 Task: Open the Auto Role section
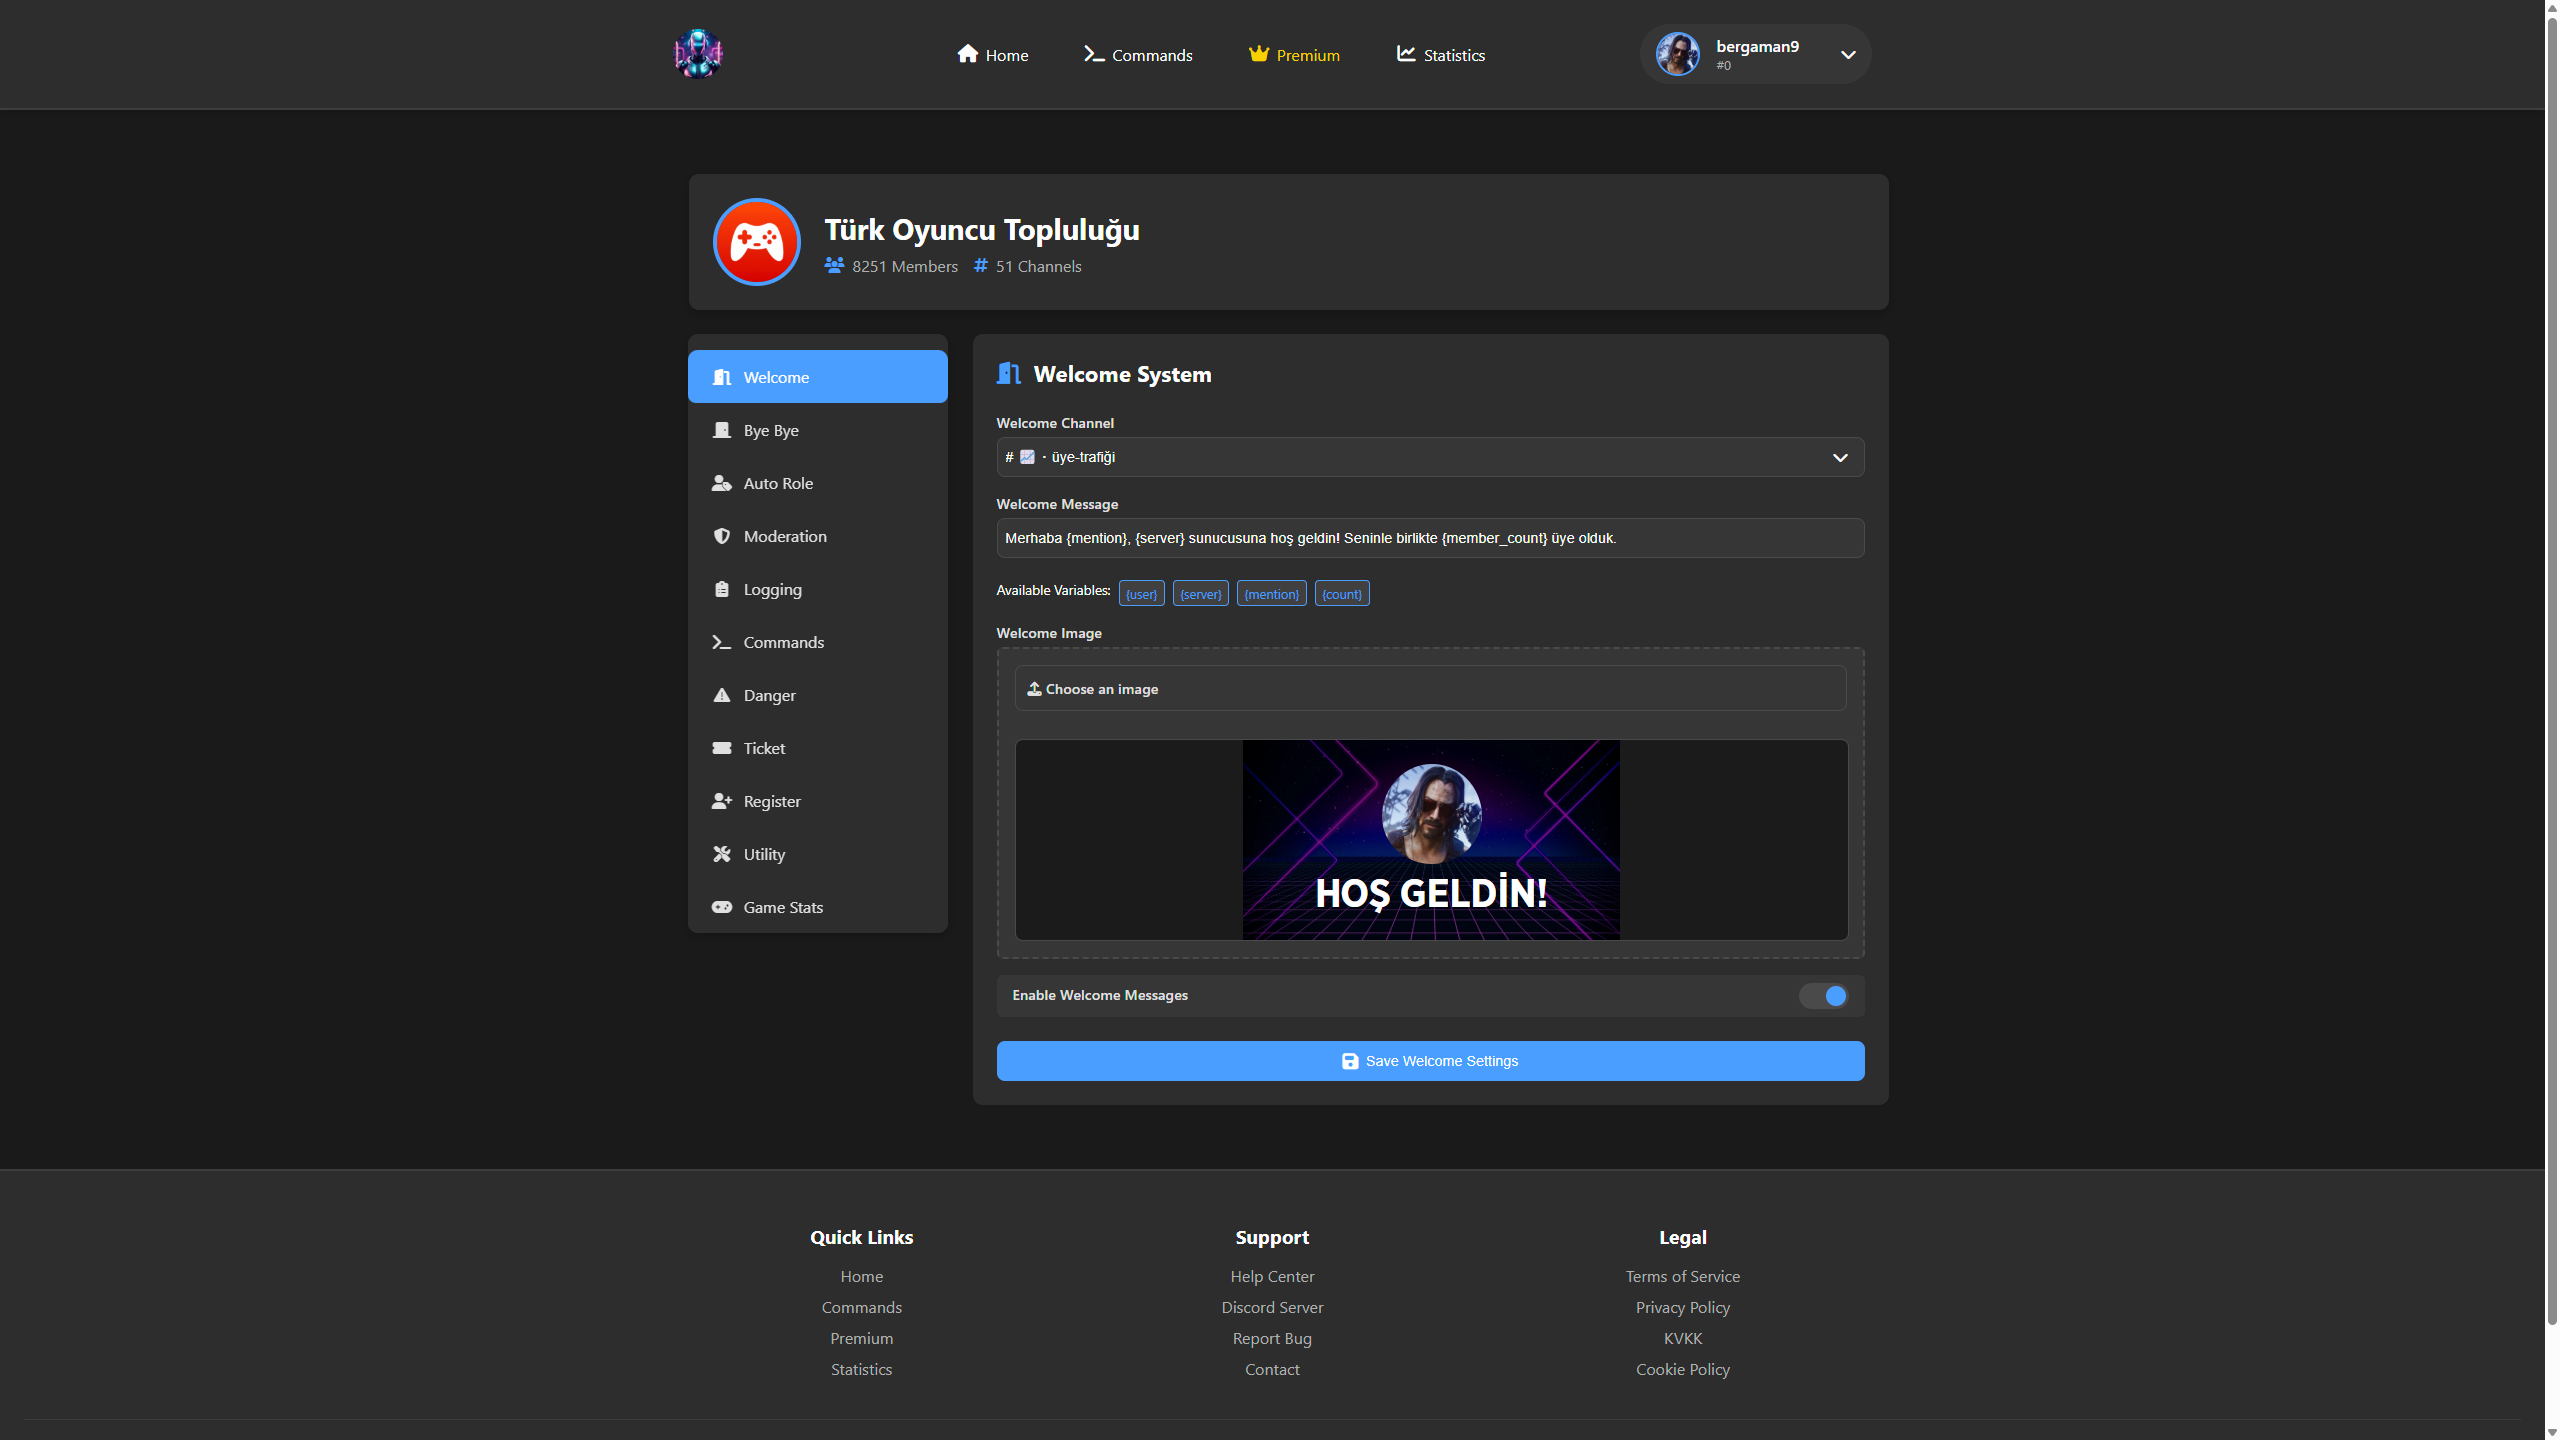pyautogui.click(x=818, y=483)
